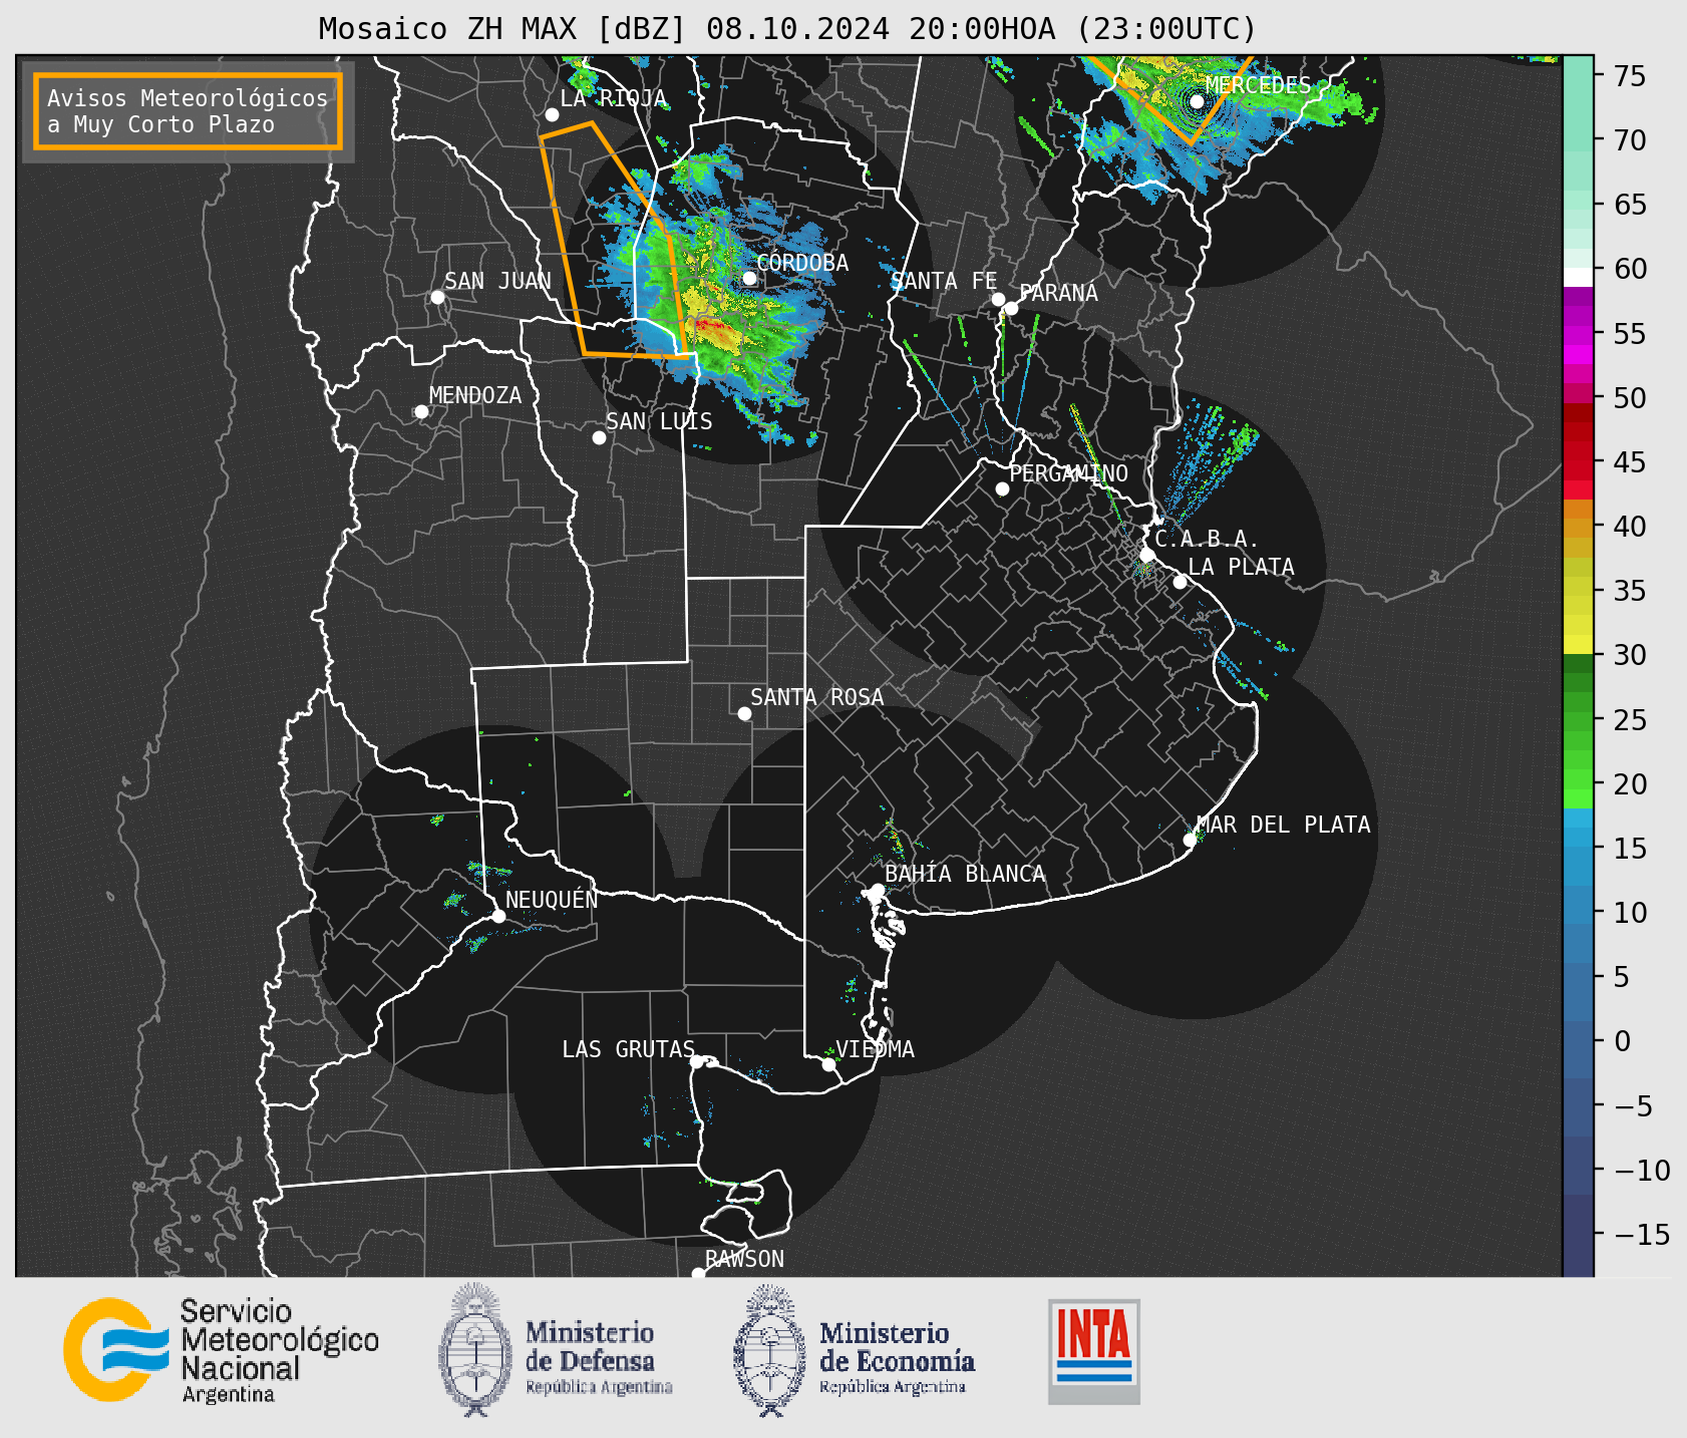
Task: Click the SANTA ROSA city marker
Action: pos(744,713)
